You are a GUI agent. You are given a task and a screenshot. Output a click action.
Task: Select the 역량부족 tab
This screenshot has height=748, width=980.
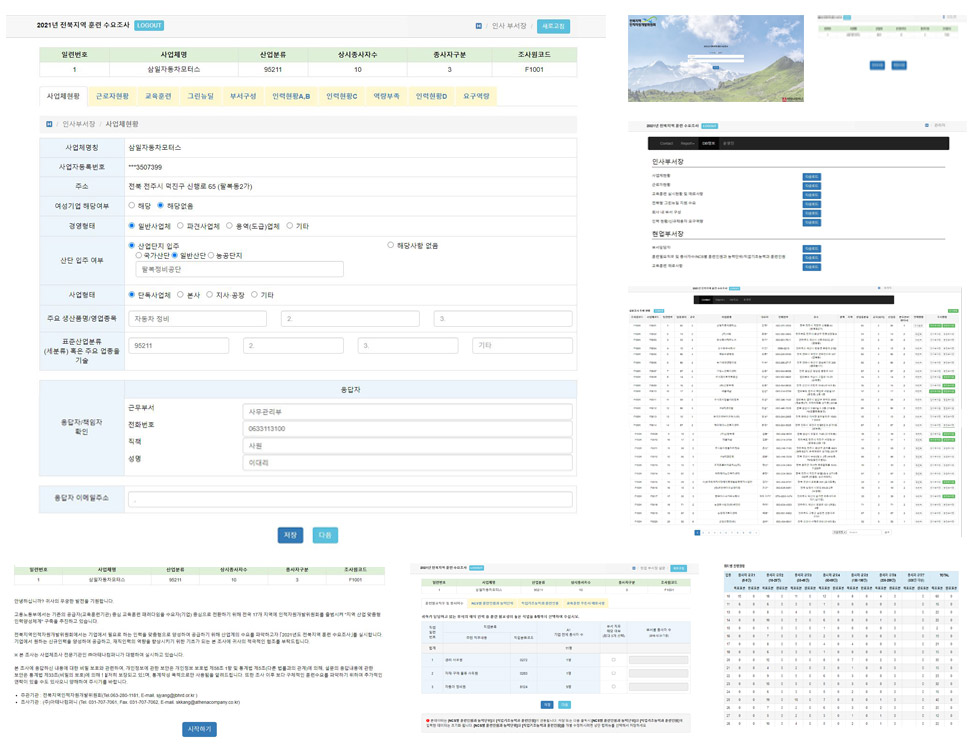(387, 96)
